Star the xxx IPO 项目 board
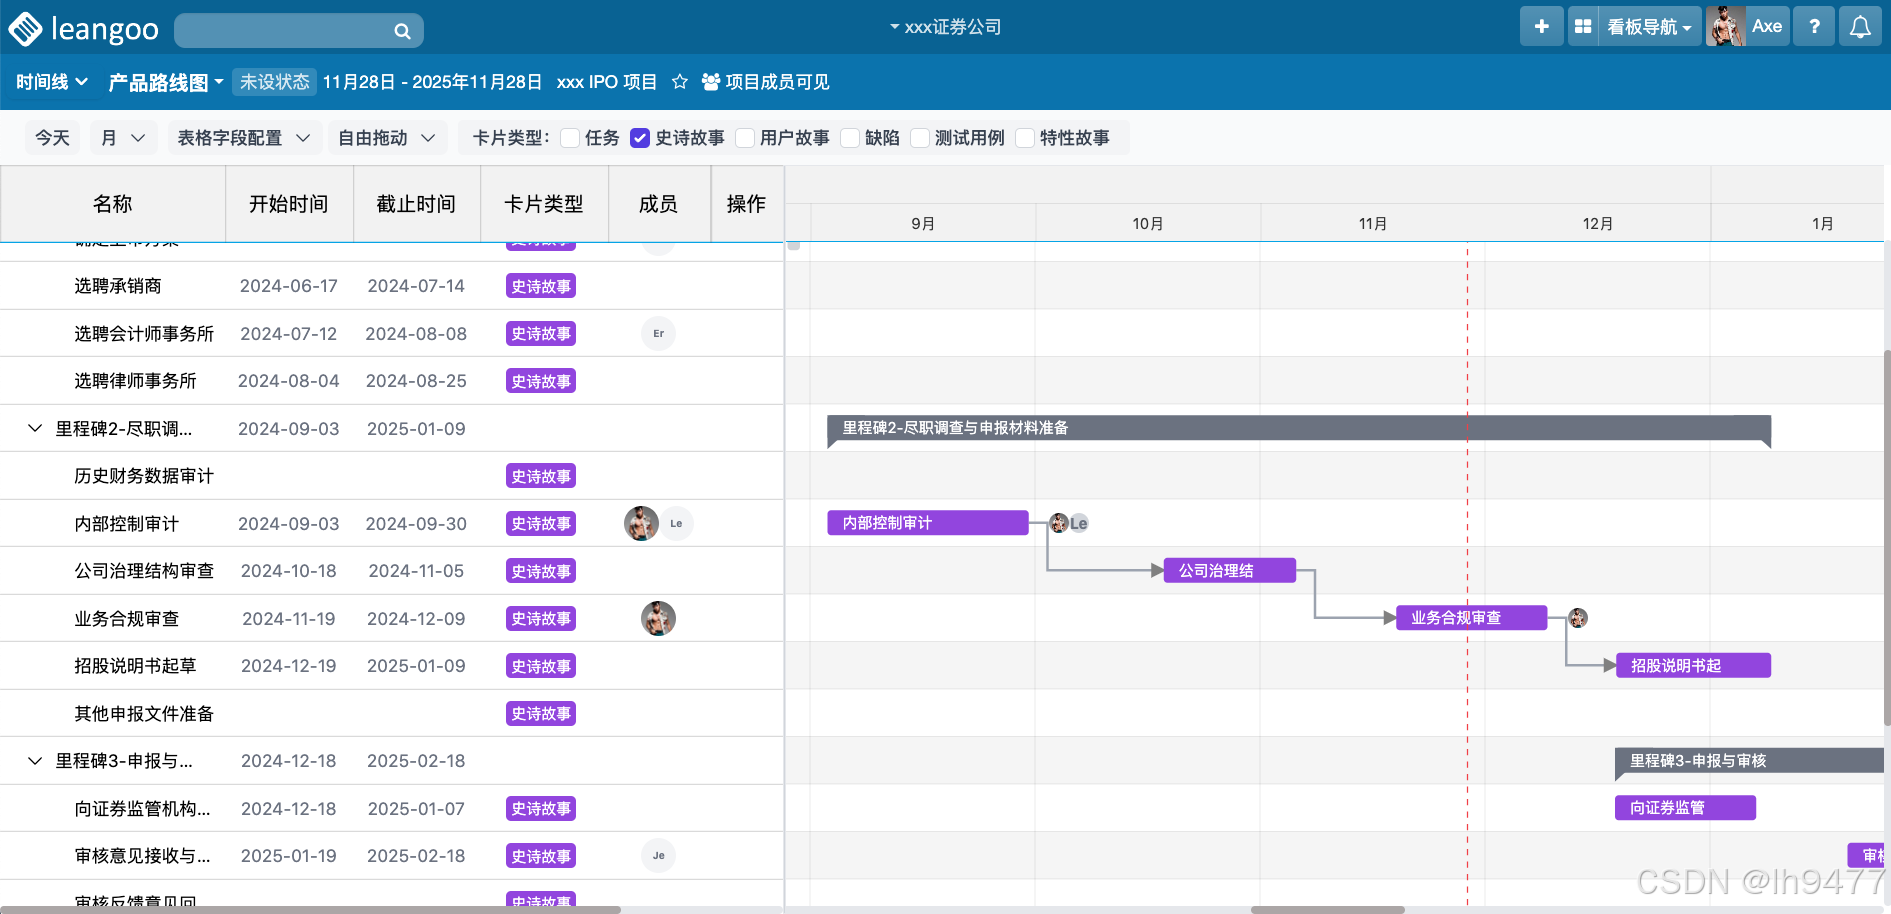Screen dimensions: 1891x914 tap(680, 82)
